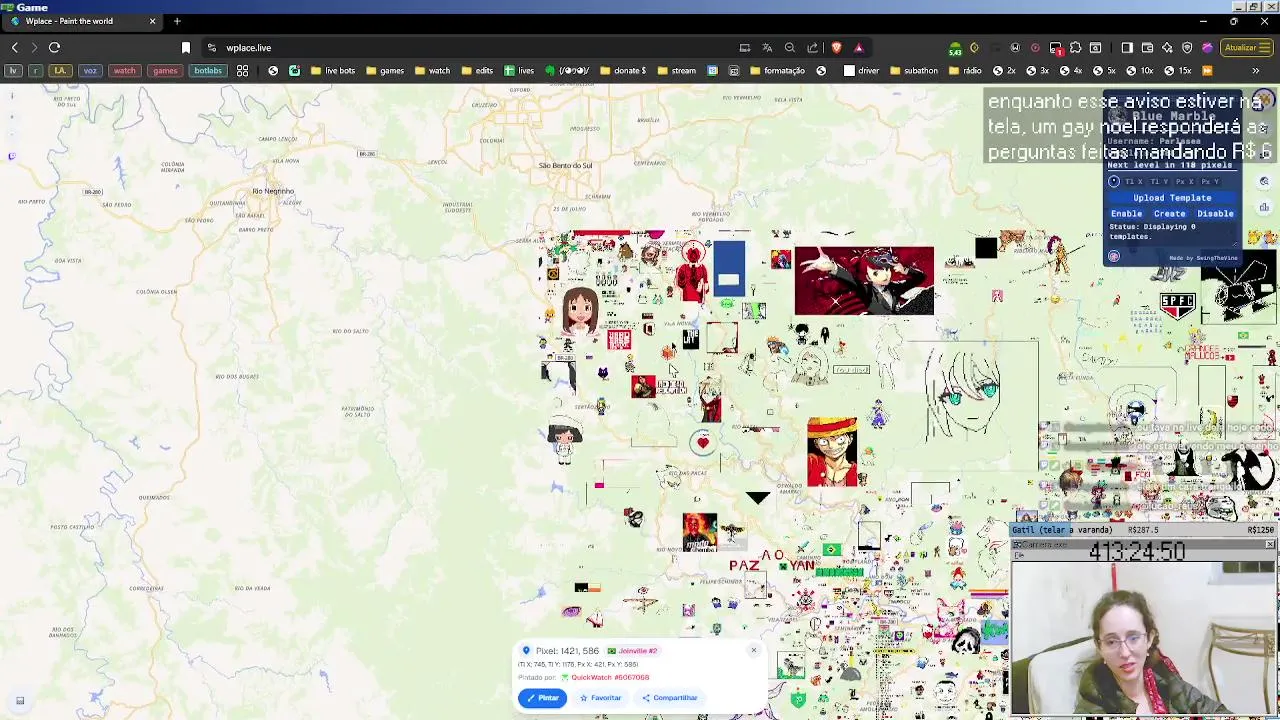Screen dimensions: 1280x720
Task: Click Upload Template in Blue Marble
Action: pyautogui.click(x=1172, y=198)
